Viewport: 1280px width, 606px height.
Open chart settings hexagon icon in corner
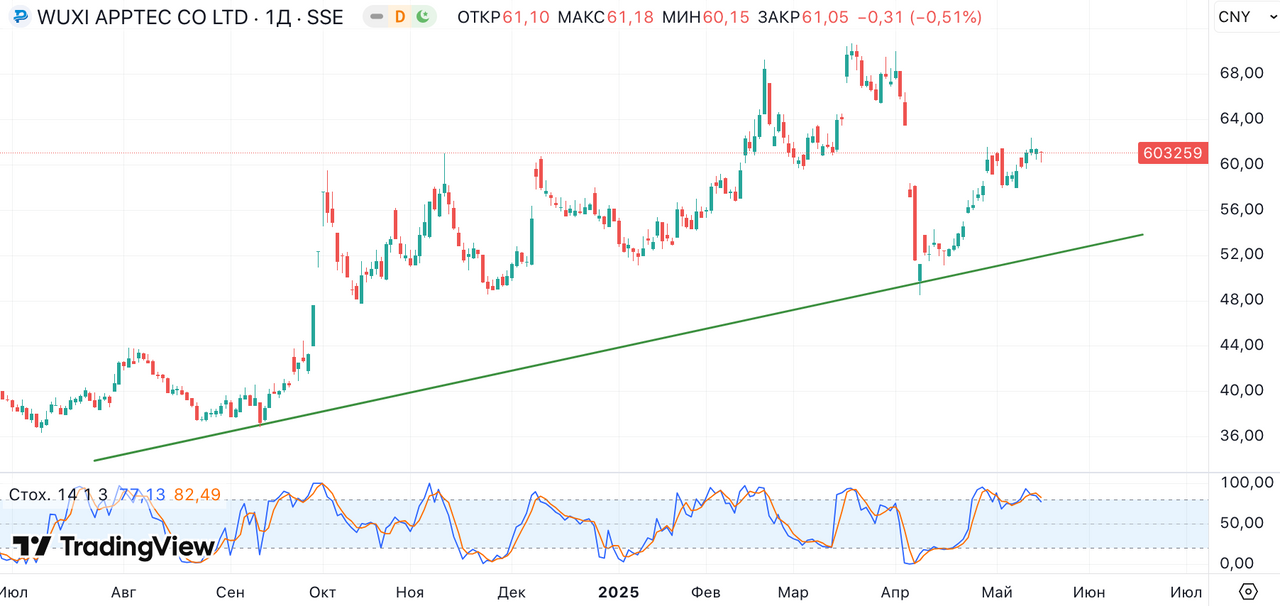(x=1247, y=591)
